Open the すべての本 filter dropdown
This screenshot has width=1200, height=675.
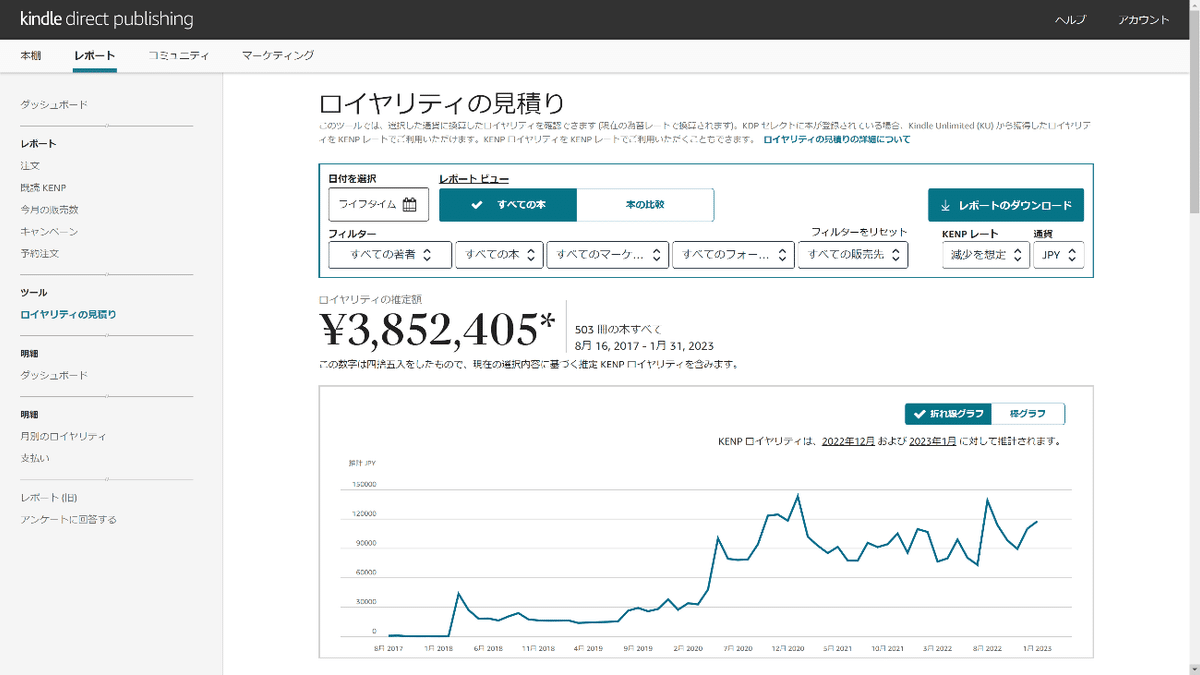tap(499, 255)
